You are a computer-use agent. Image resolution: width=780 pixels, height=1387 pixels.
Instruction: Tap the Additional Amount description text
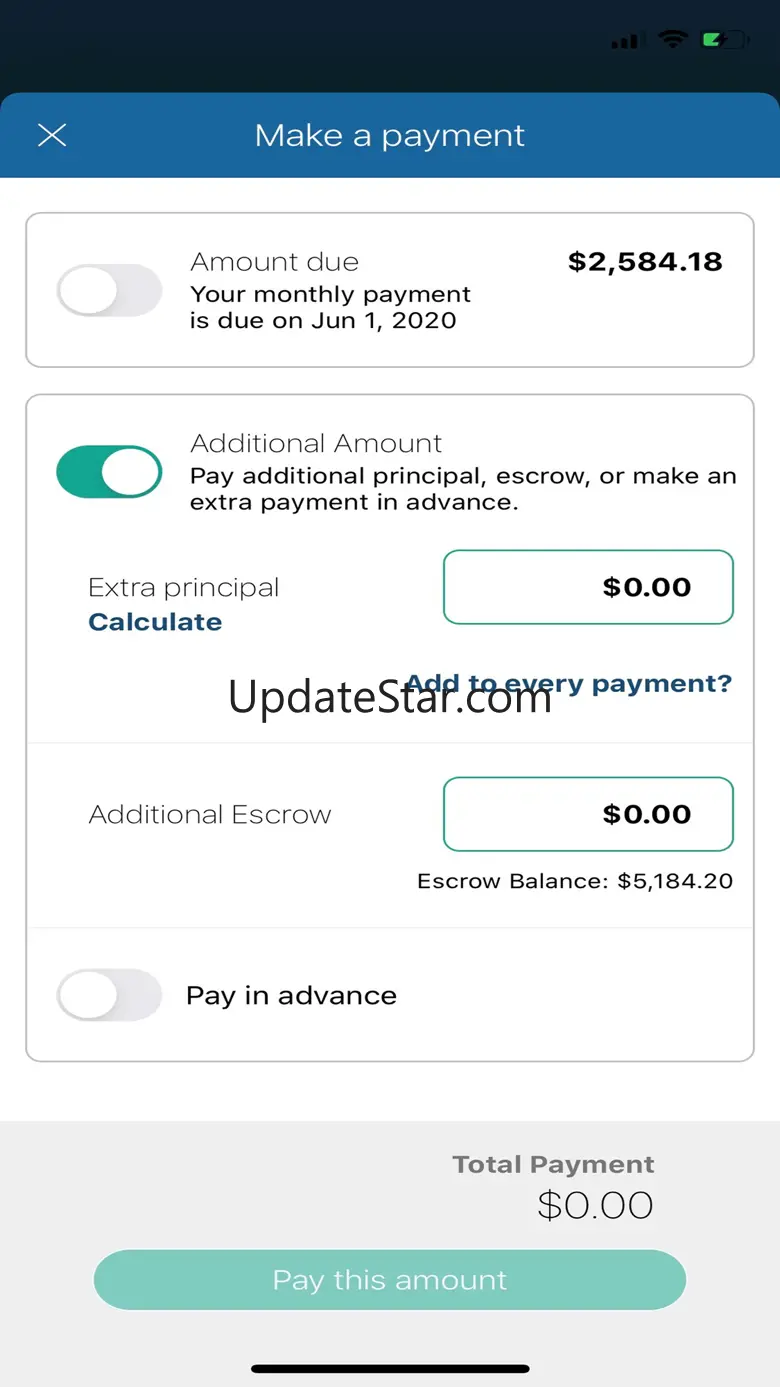[x=463, y=489]
